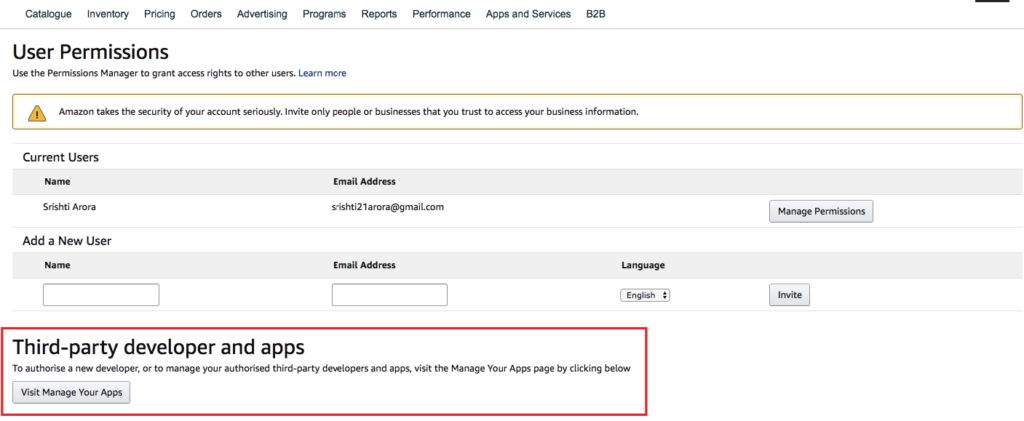
Task: Open the Catalogue menu
Action: click(x=48, y=14)
